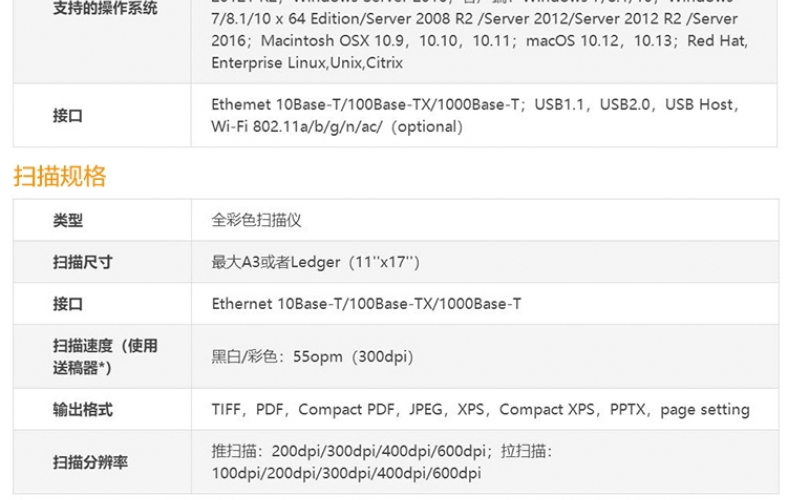790x500 pixels.
Task: Click the 支持的操作系统 row label
Action: click(105, 8)
